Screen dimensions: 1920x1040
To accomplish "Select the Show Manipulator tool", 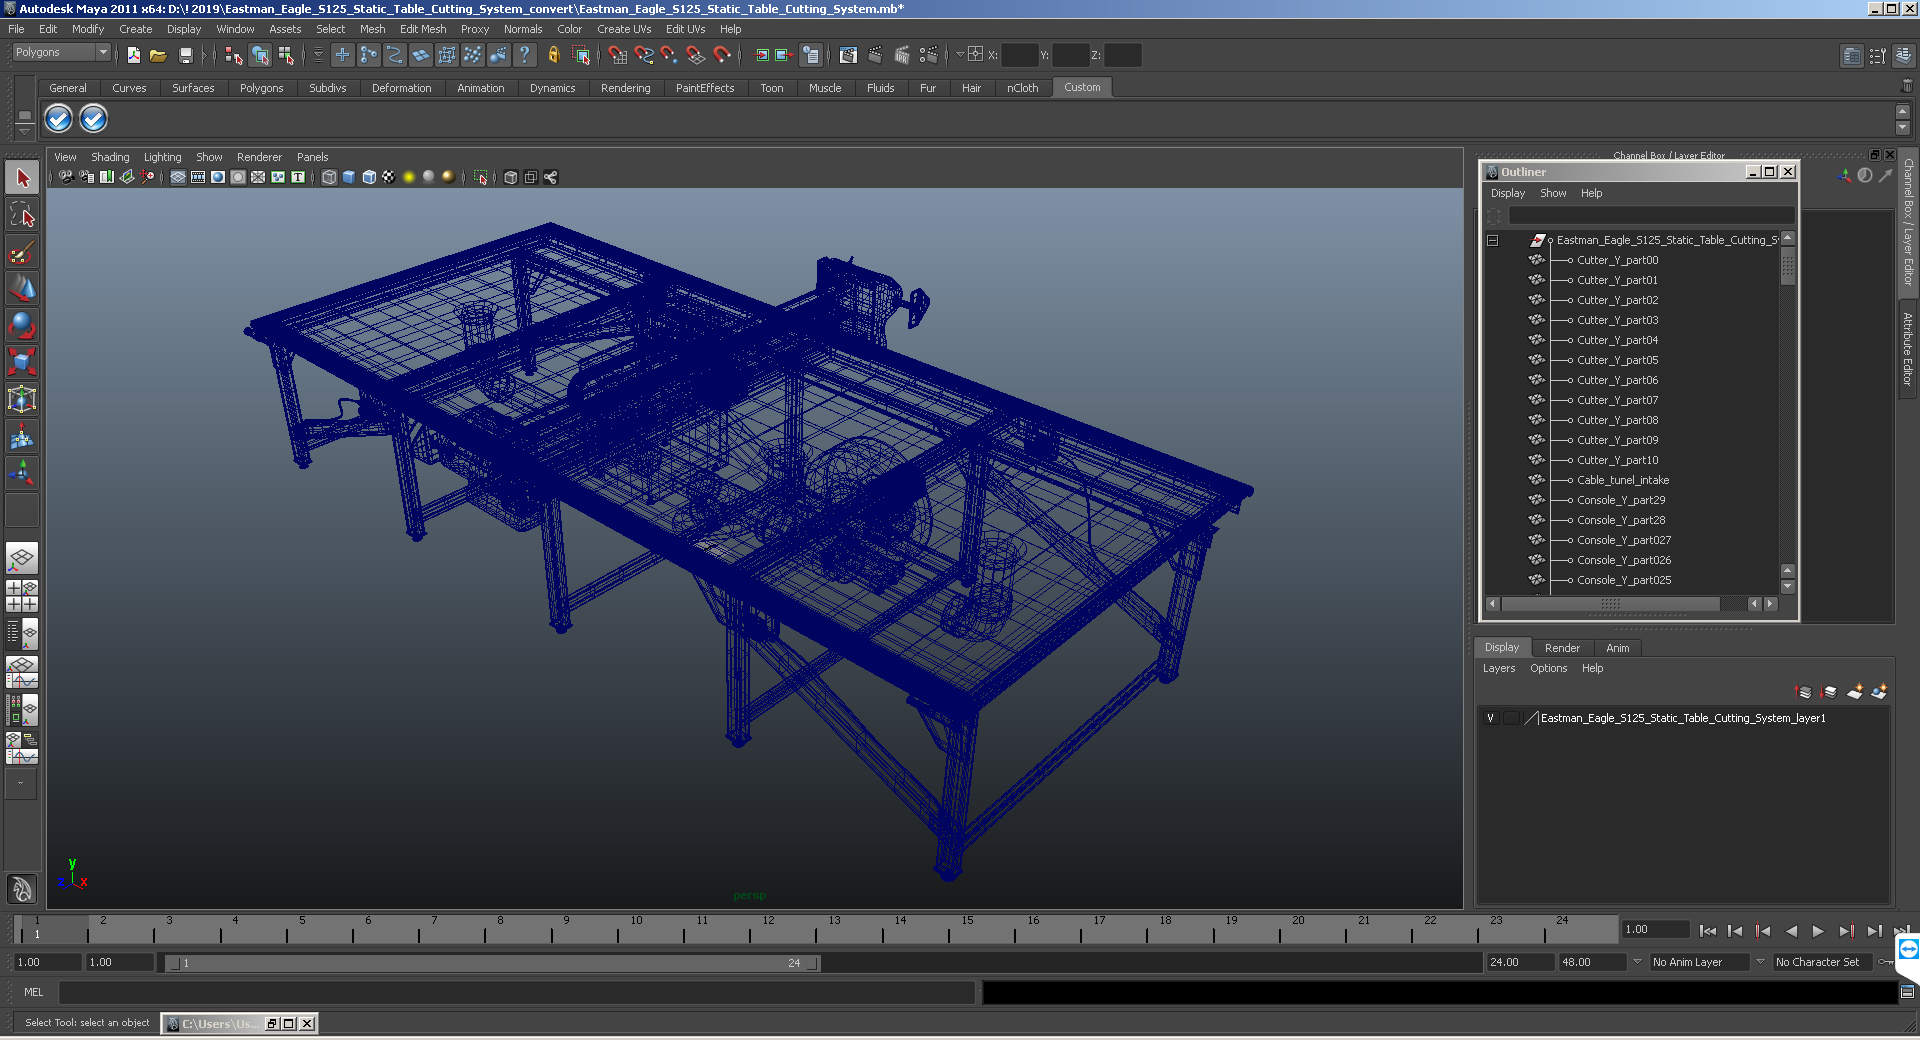I will (22, 472).
